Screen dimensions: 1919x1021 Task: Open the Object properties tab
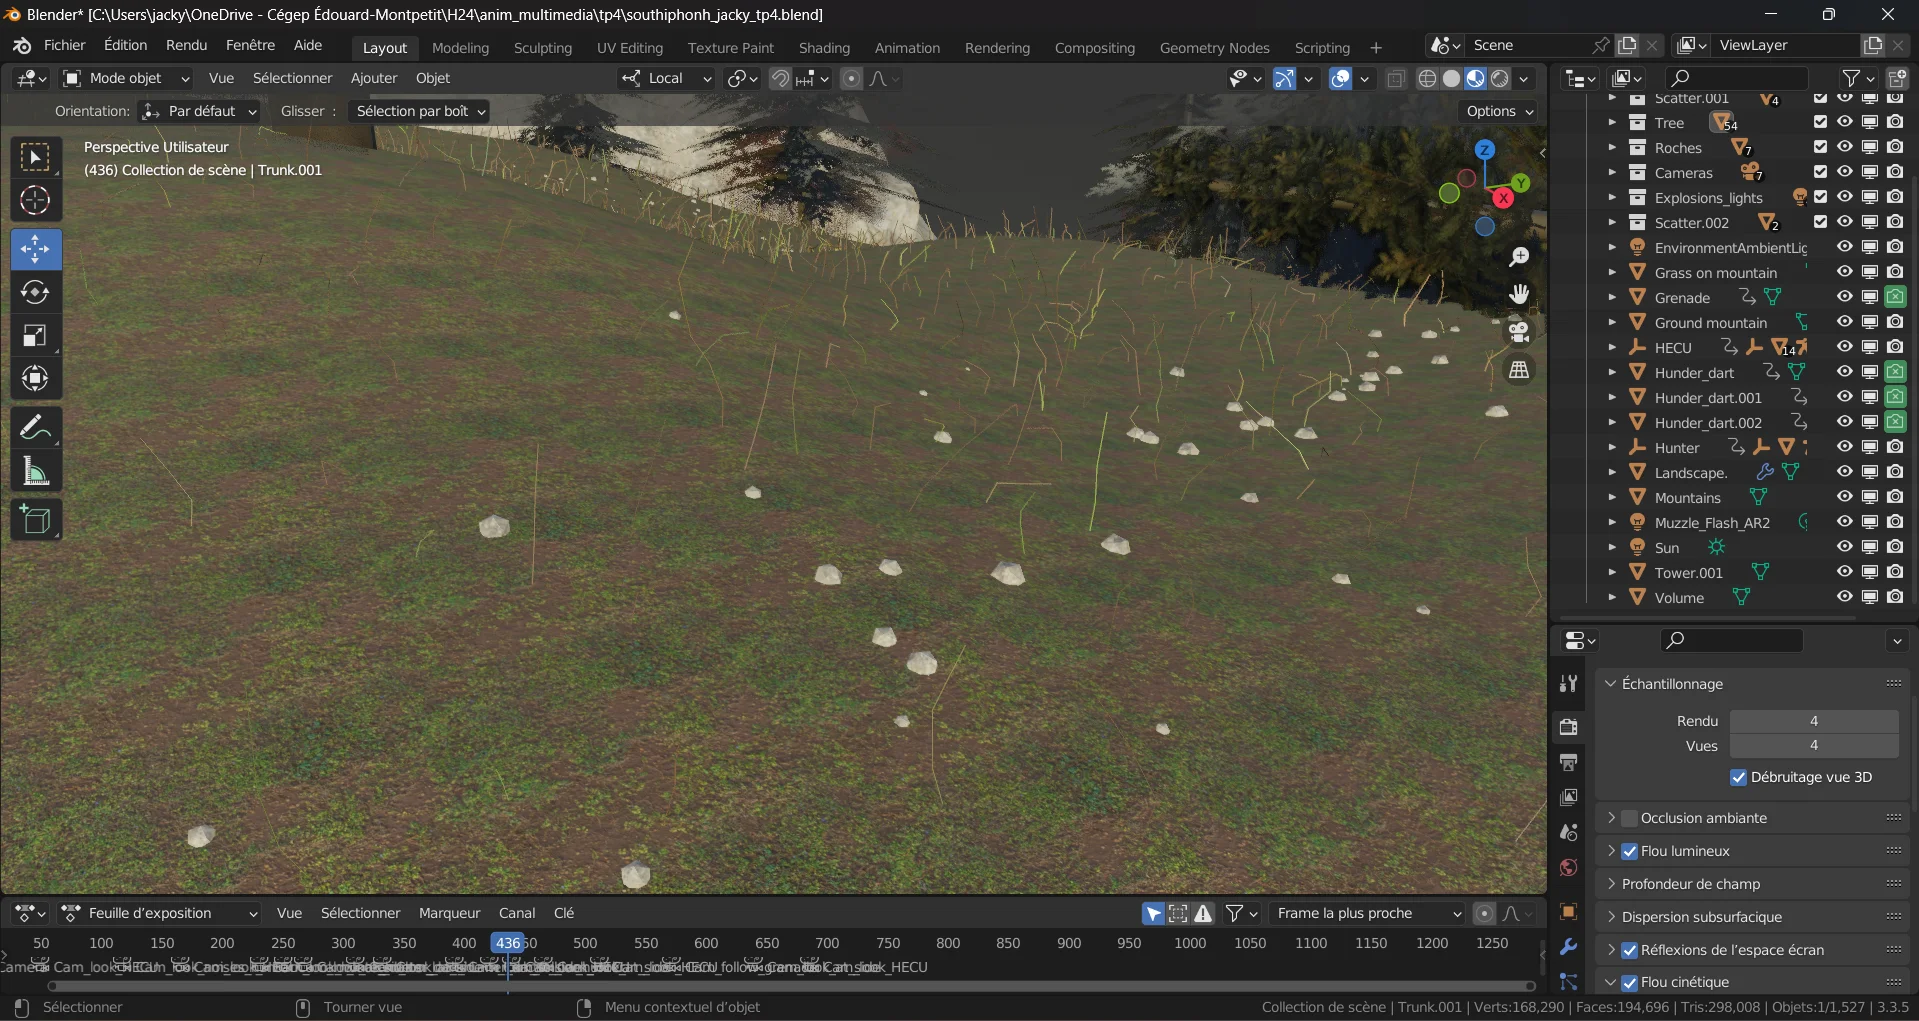1569,911
